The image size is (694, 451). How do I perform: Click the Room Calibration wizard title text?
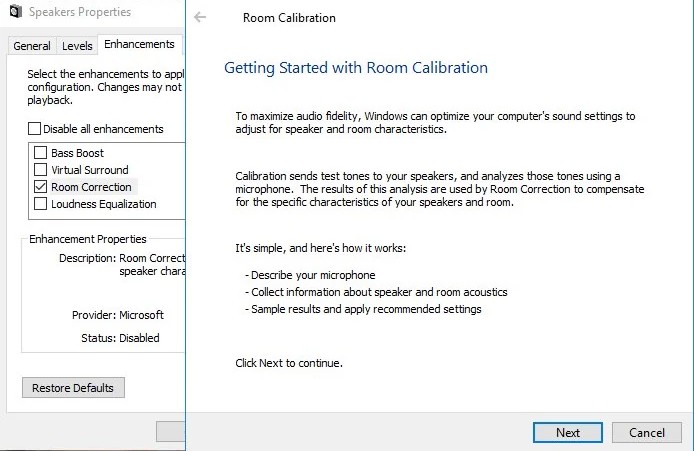[x=289, y=18]
